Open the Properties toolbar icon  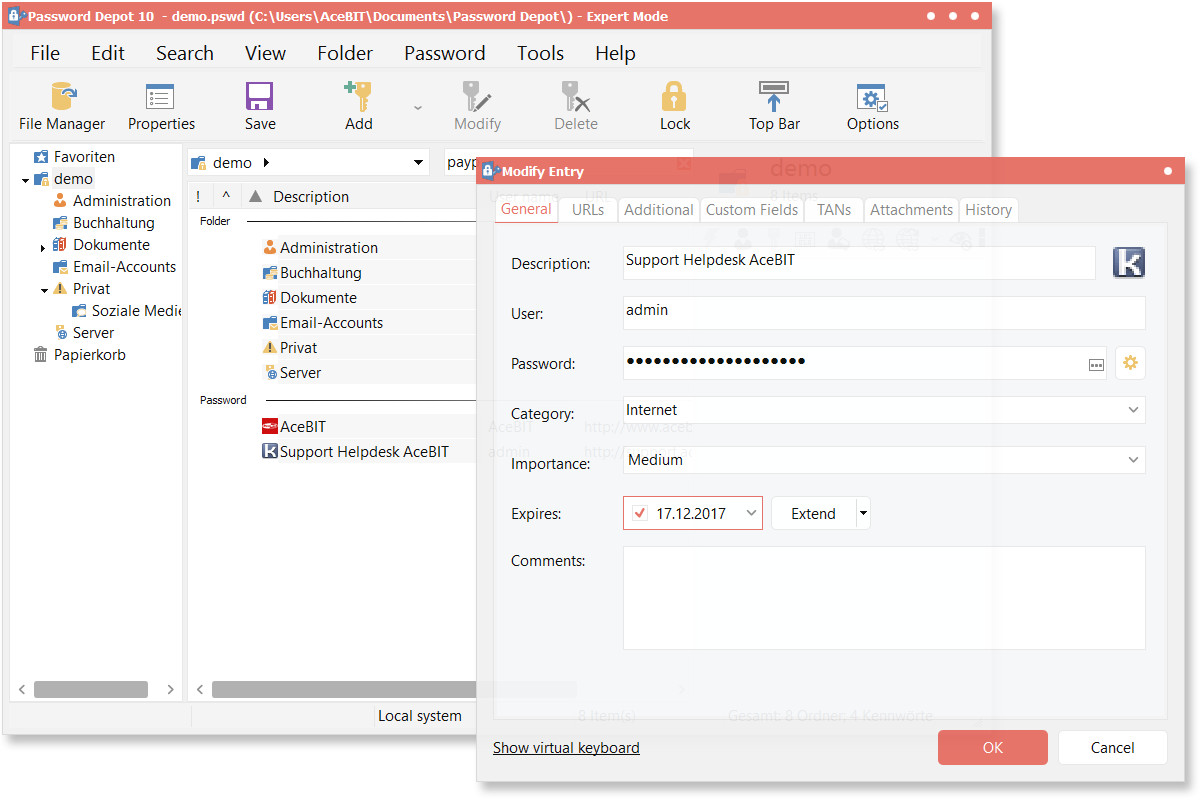(x=161, y=107)
